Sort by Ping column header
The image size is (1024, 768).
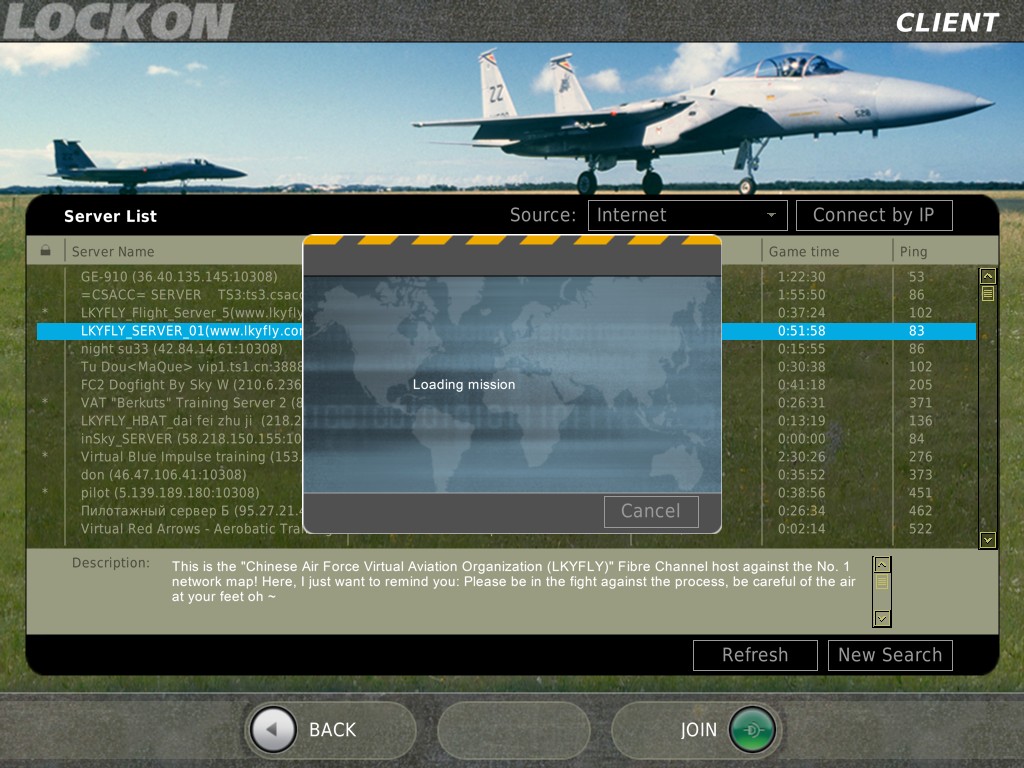click(x=913, y=251)
